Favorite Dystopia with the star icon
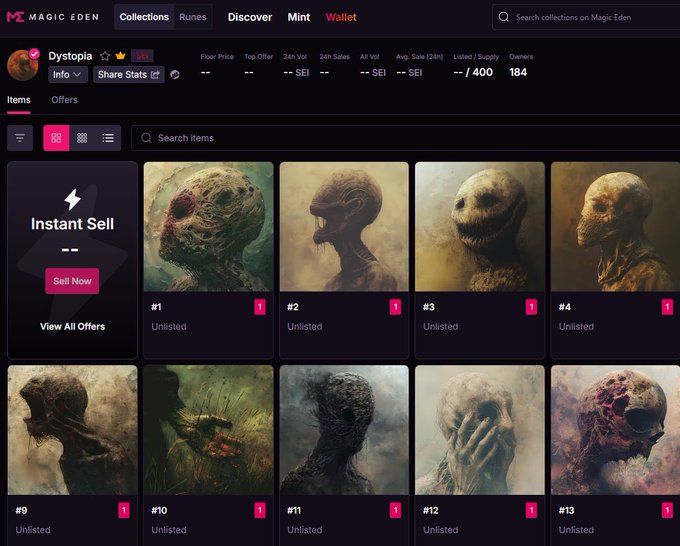The height and width of the screenshot is (546, 680). (105, 56)
